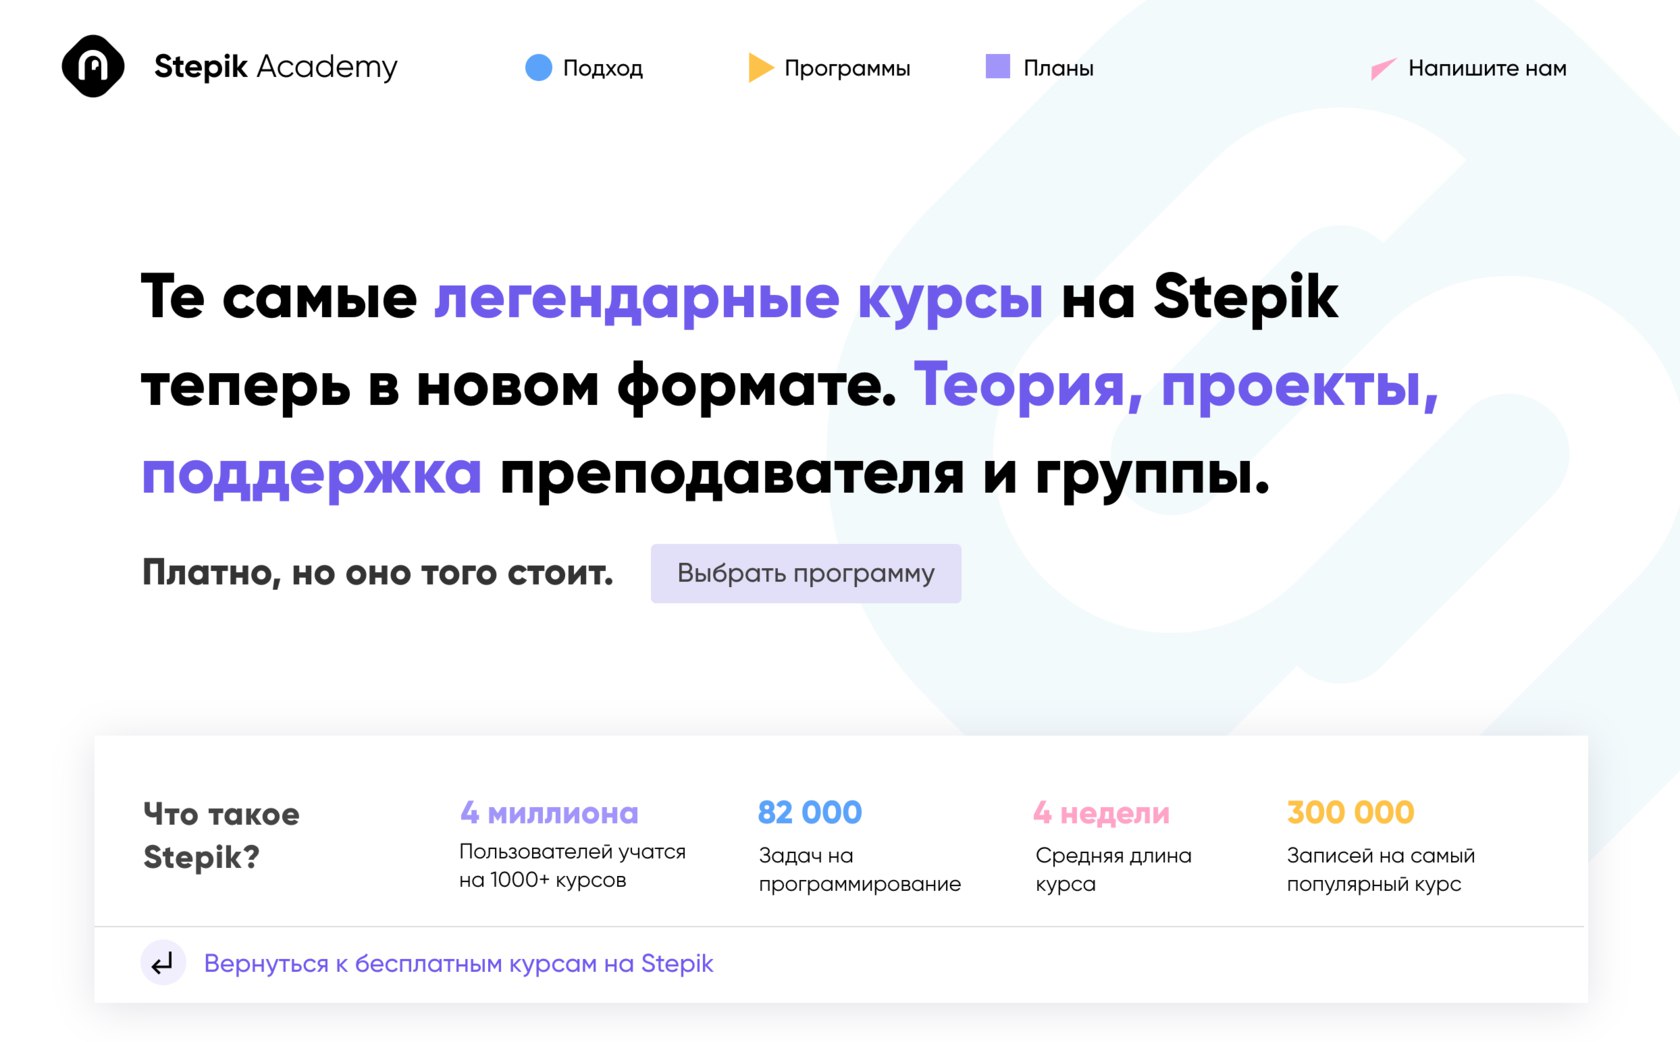Click the Что такое Stepik? heading
This screenshot has width=1680, height=1042.
(x=221, y=835)
